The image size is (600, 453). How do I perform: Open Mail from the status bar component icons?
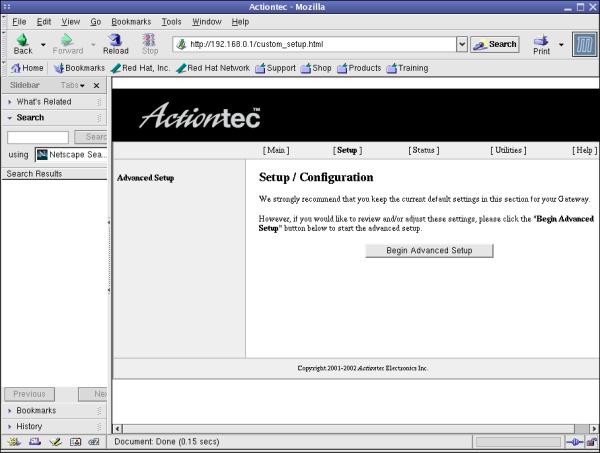35,442
